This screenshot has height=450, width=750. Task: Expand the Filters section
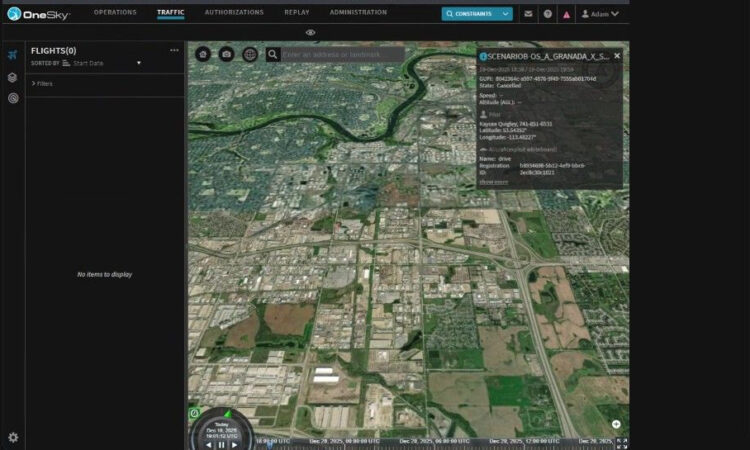click(x=43, y=84)
